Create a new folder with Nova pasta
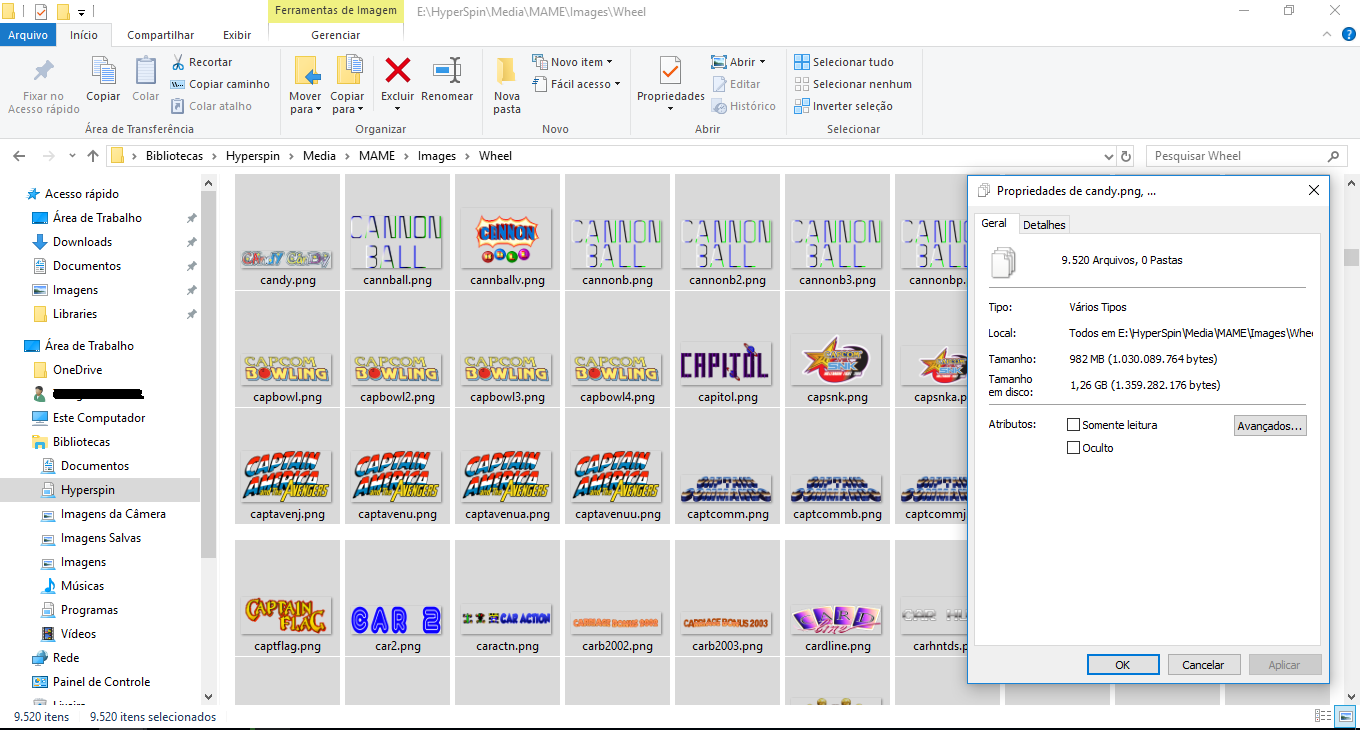This screenshot has height=730, width=1360. pos(507,86)
